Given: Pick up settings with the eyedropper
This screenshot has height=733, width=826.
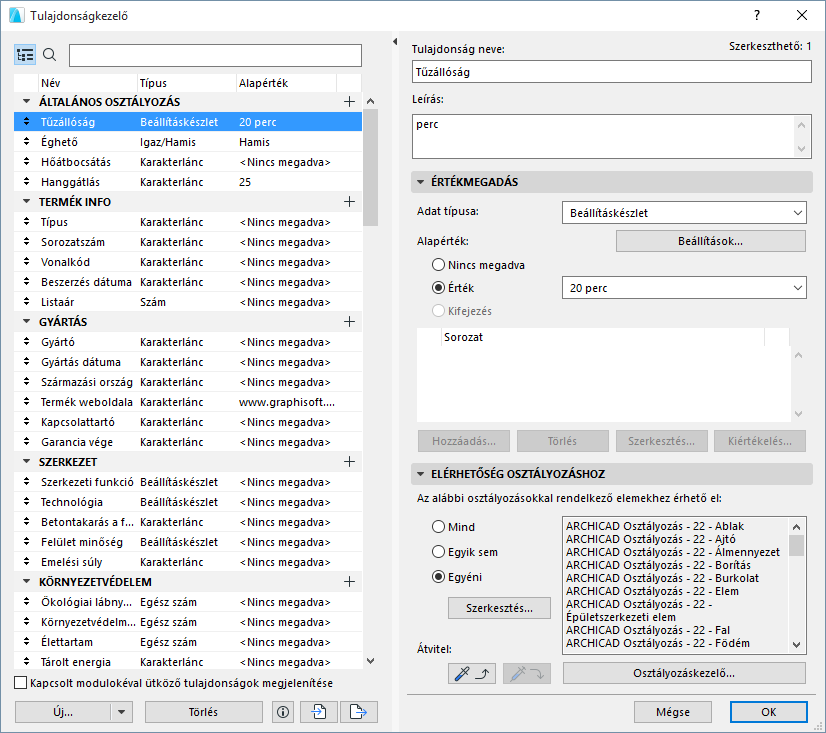Looking at the screenshot, I should tap(472, 673).
